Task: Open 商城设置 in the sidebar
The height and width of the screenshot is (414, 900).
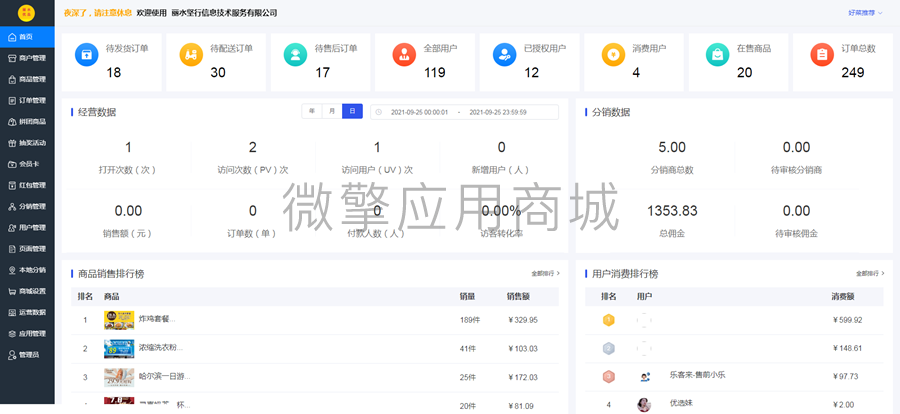Action: tap(27, 291)
